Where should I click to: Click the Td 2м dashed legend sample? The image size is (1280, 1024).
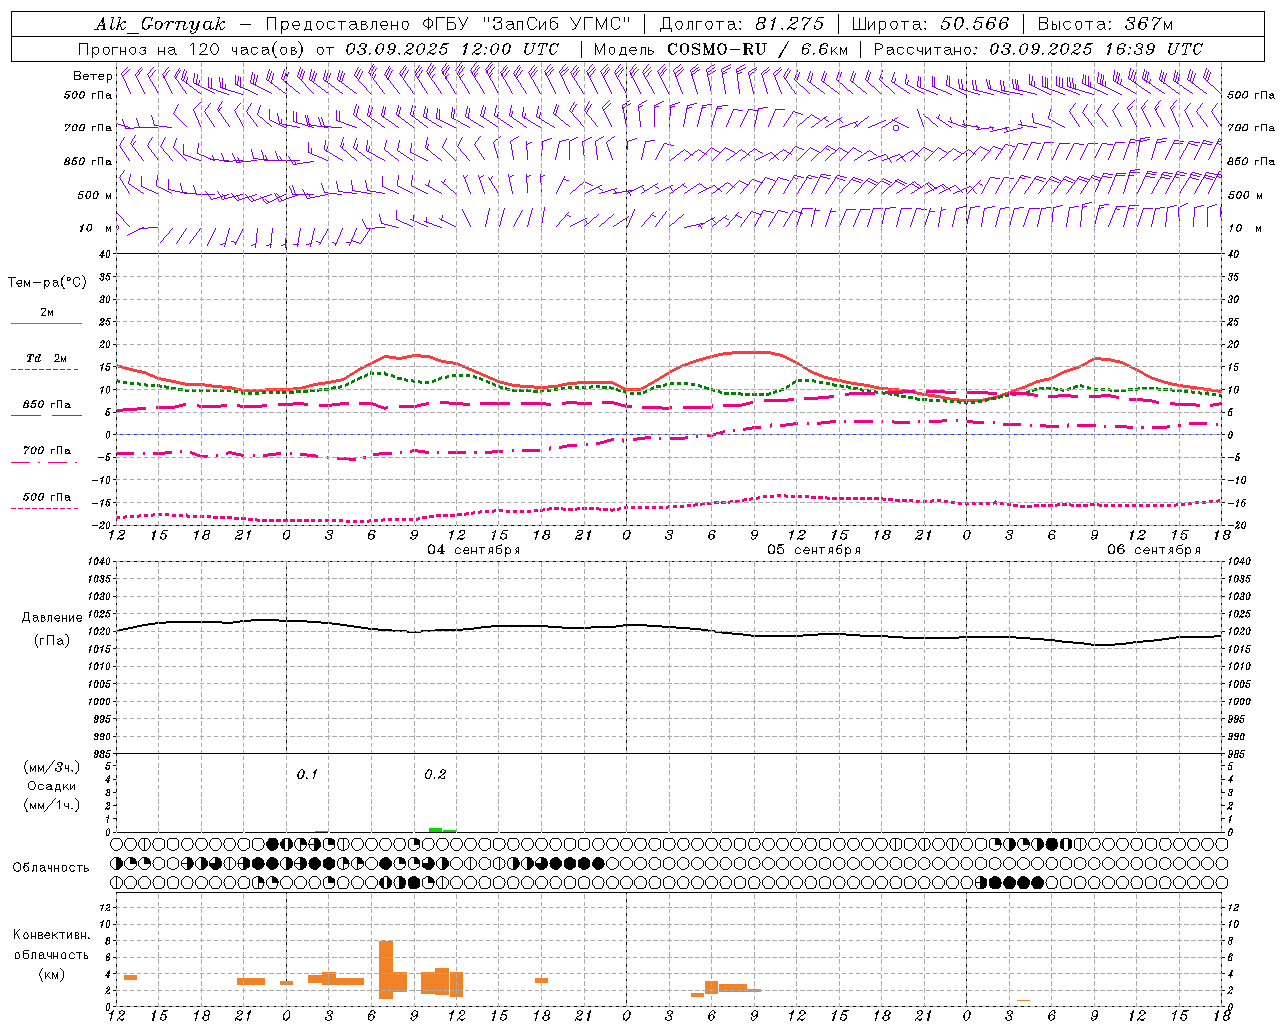tap(46, 370)
